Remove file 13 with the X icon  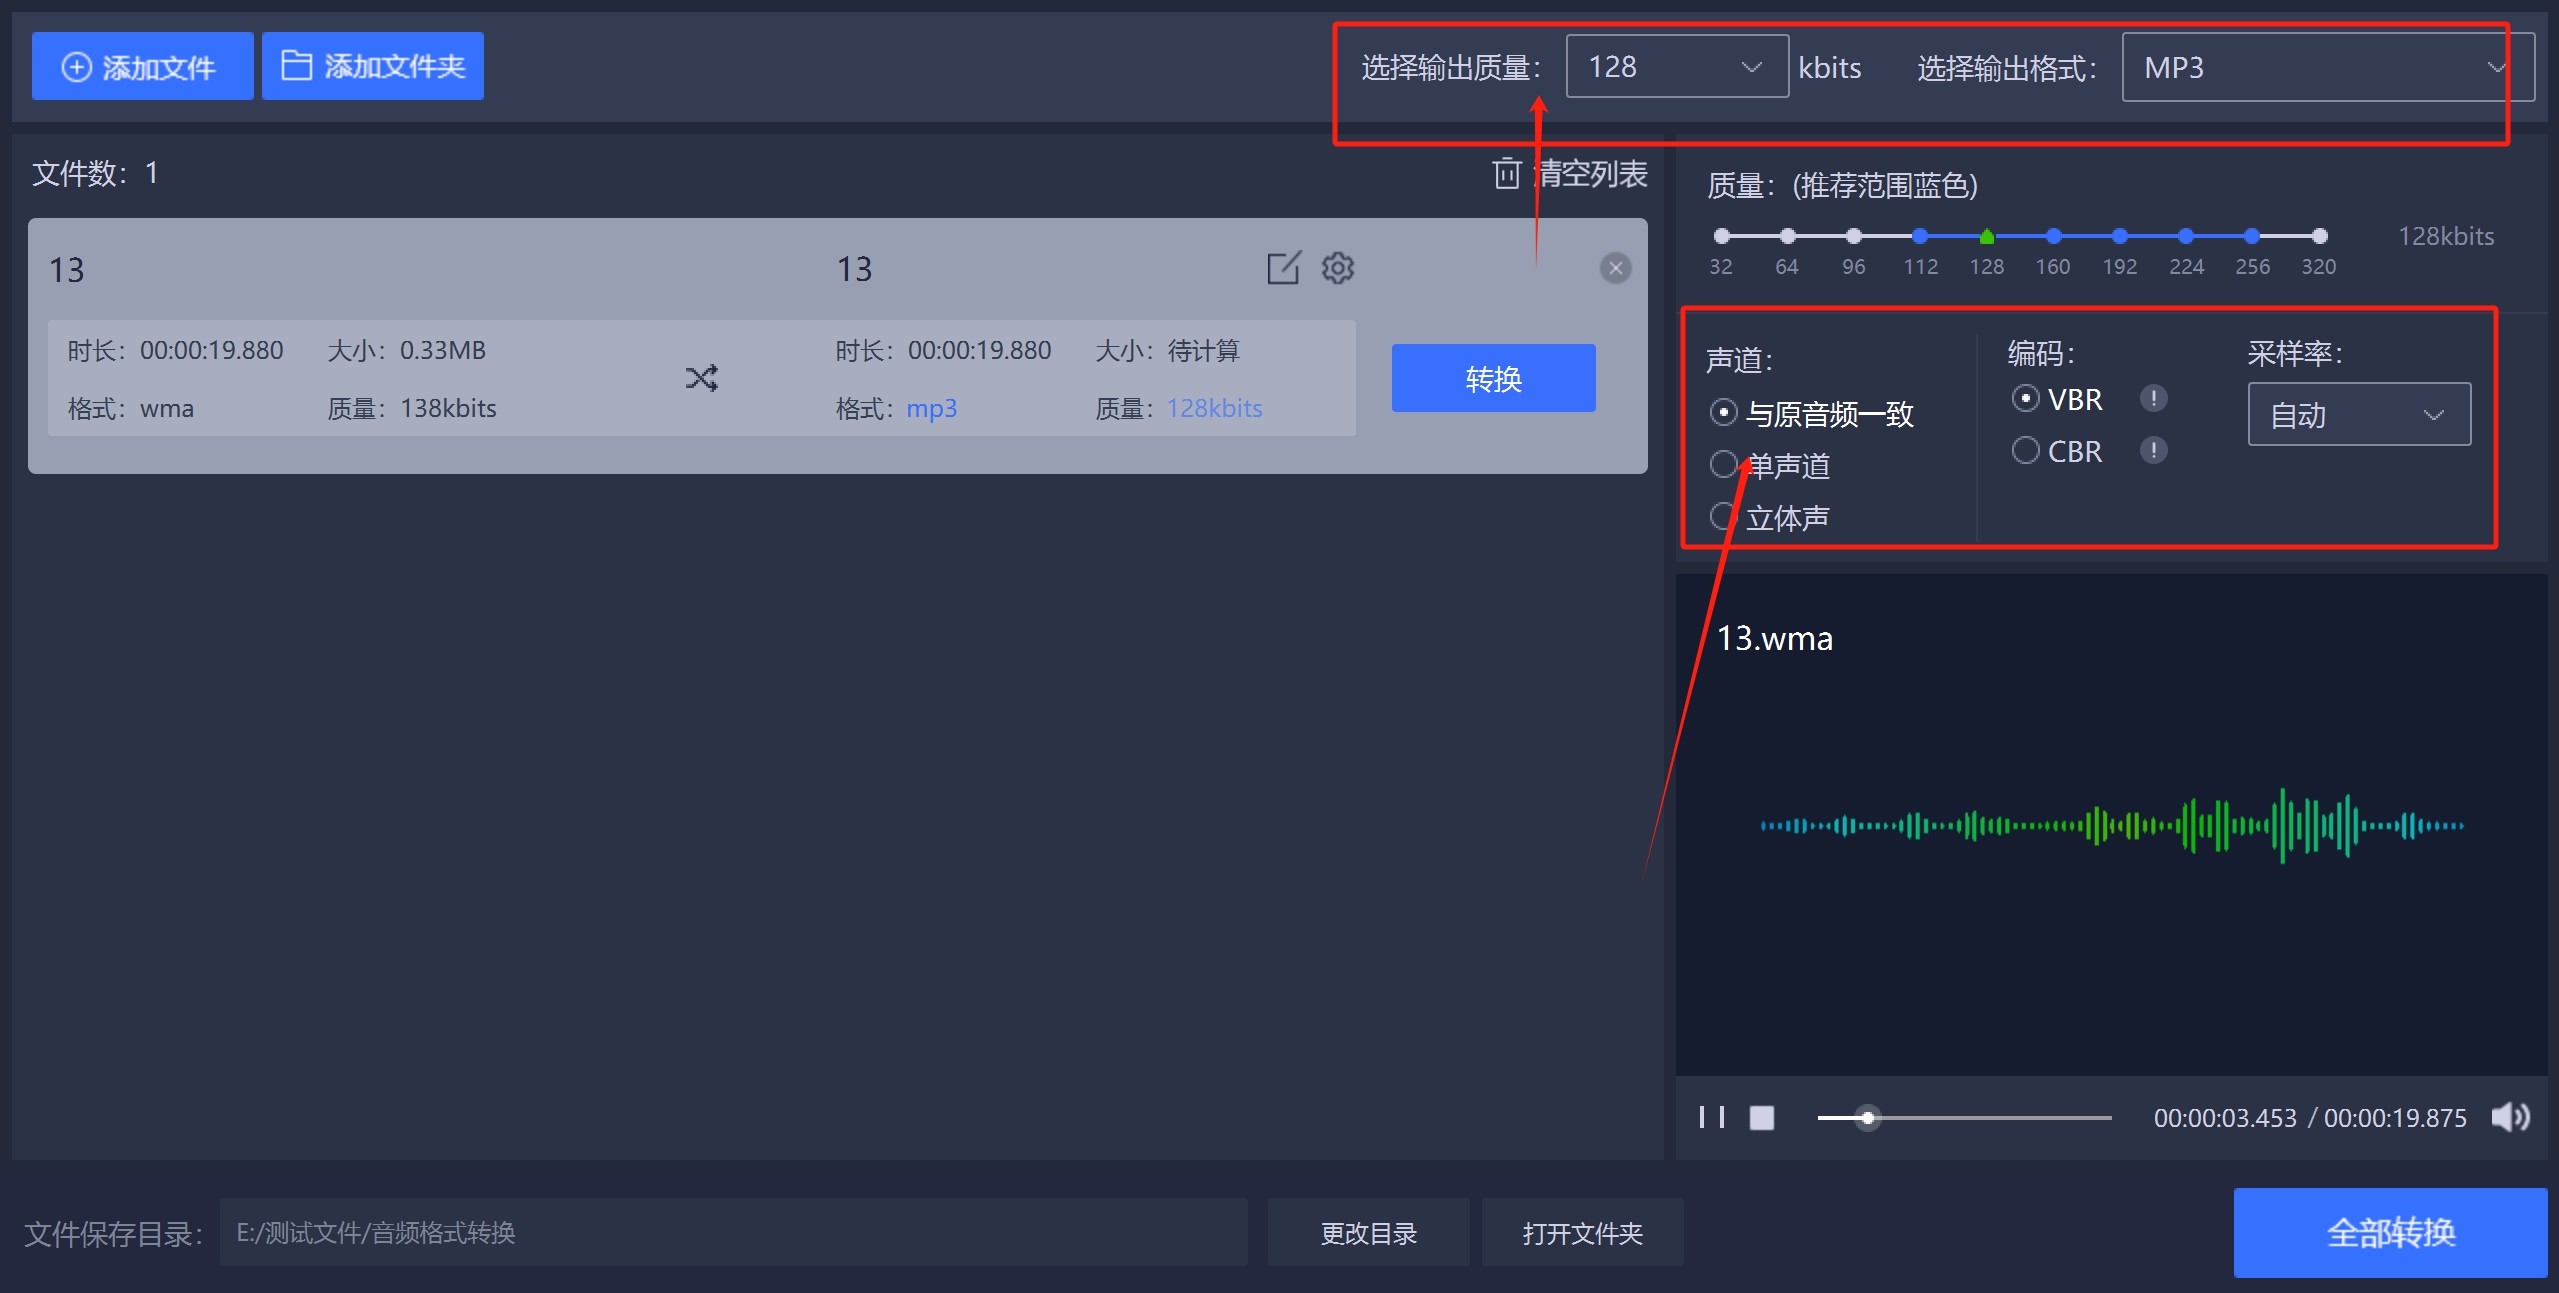(x=1615, y=268)
